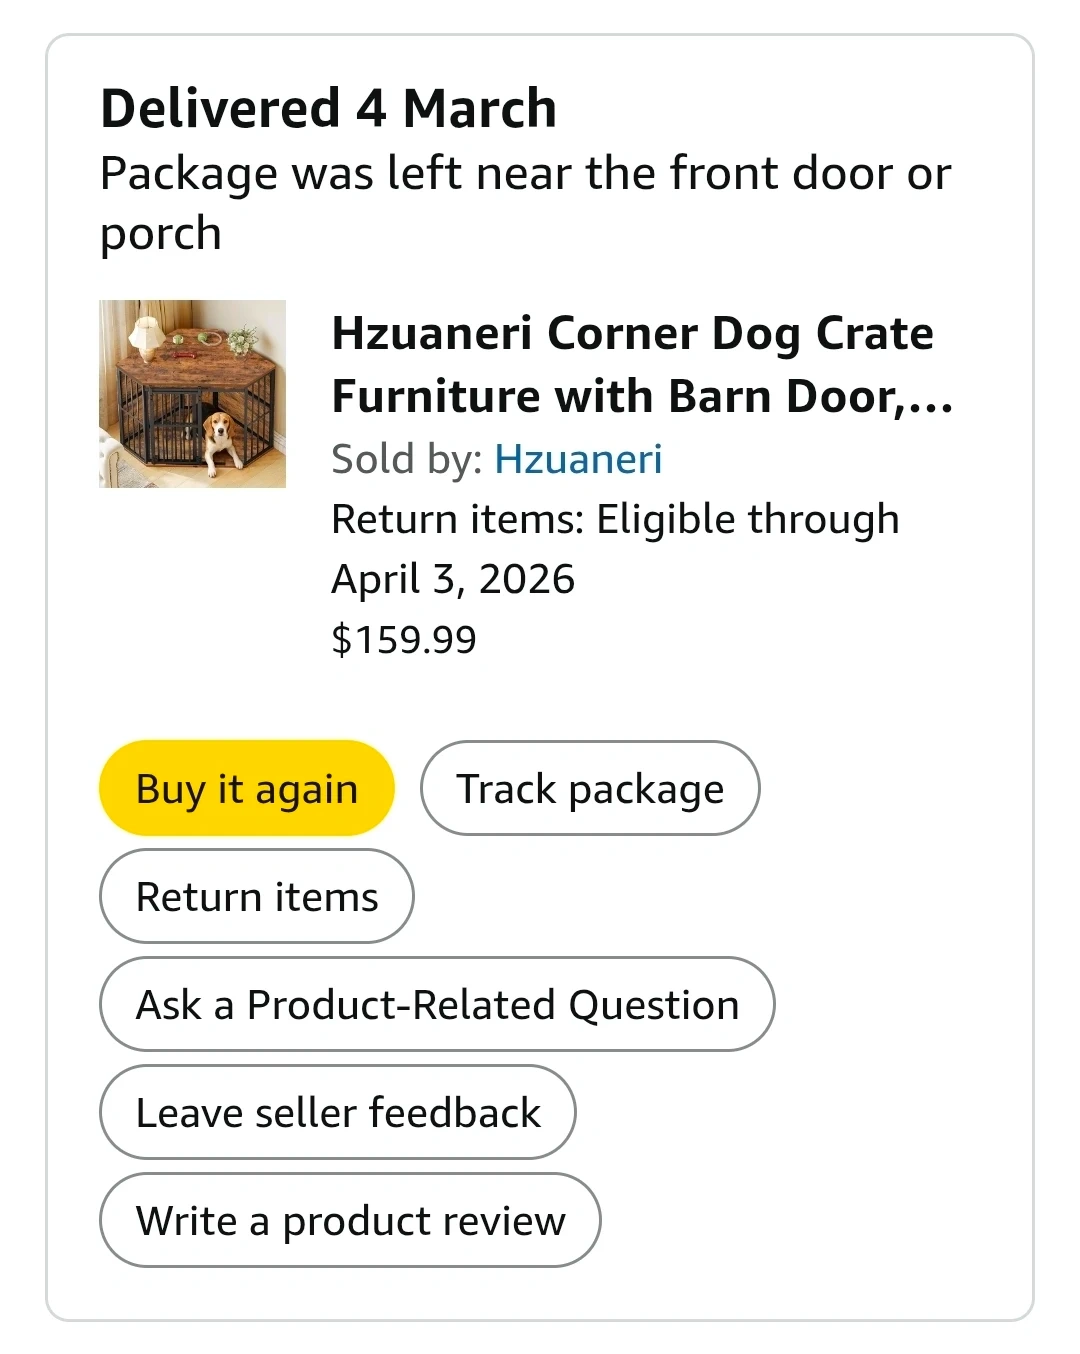Click the word porch in delivery note
1080x1354 pixels.
coord(161,234)
